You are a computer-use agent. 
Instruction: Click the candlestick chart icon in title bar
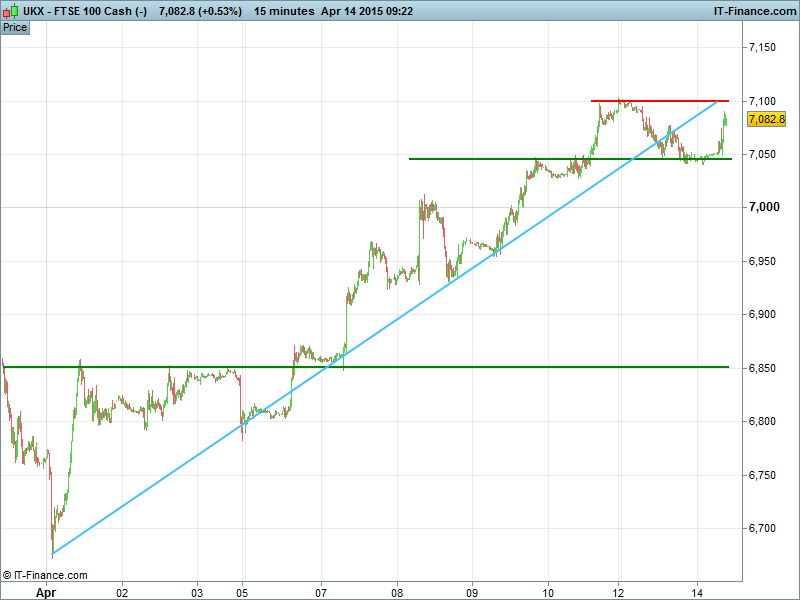[x=11, y=9]
